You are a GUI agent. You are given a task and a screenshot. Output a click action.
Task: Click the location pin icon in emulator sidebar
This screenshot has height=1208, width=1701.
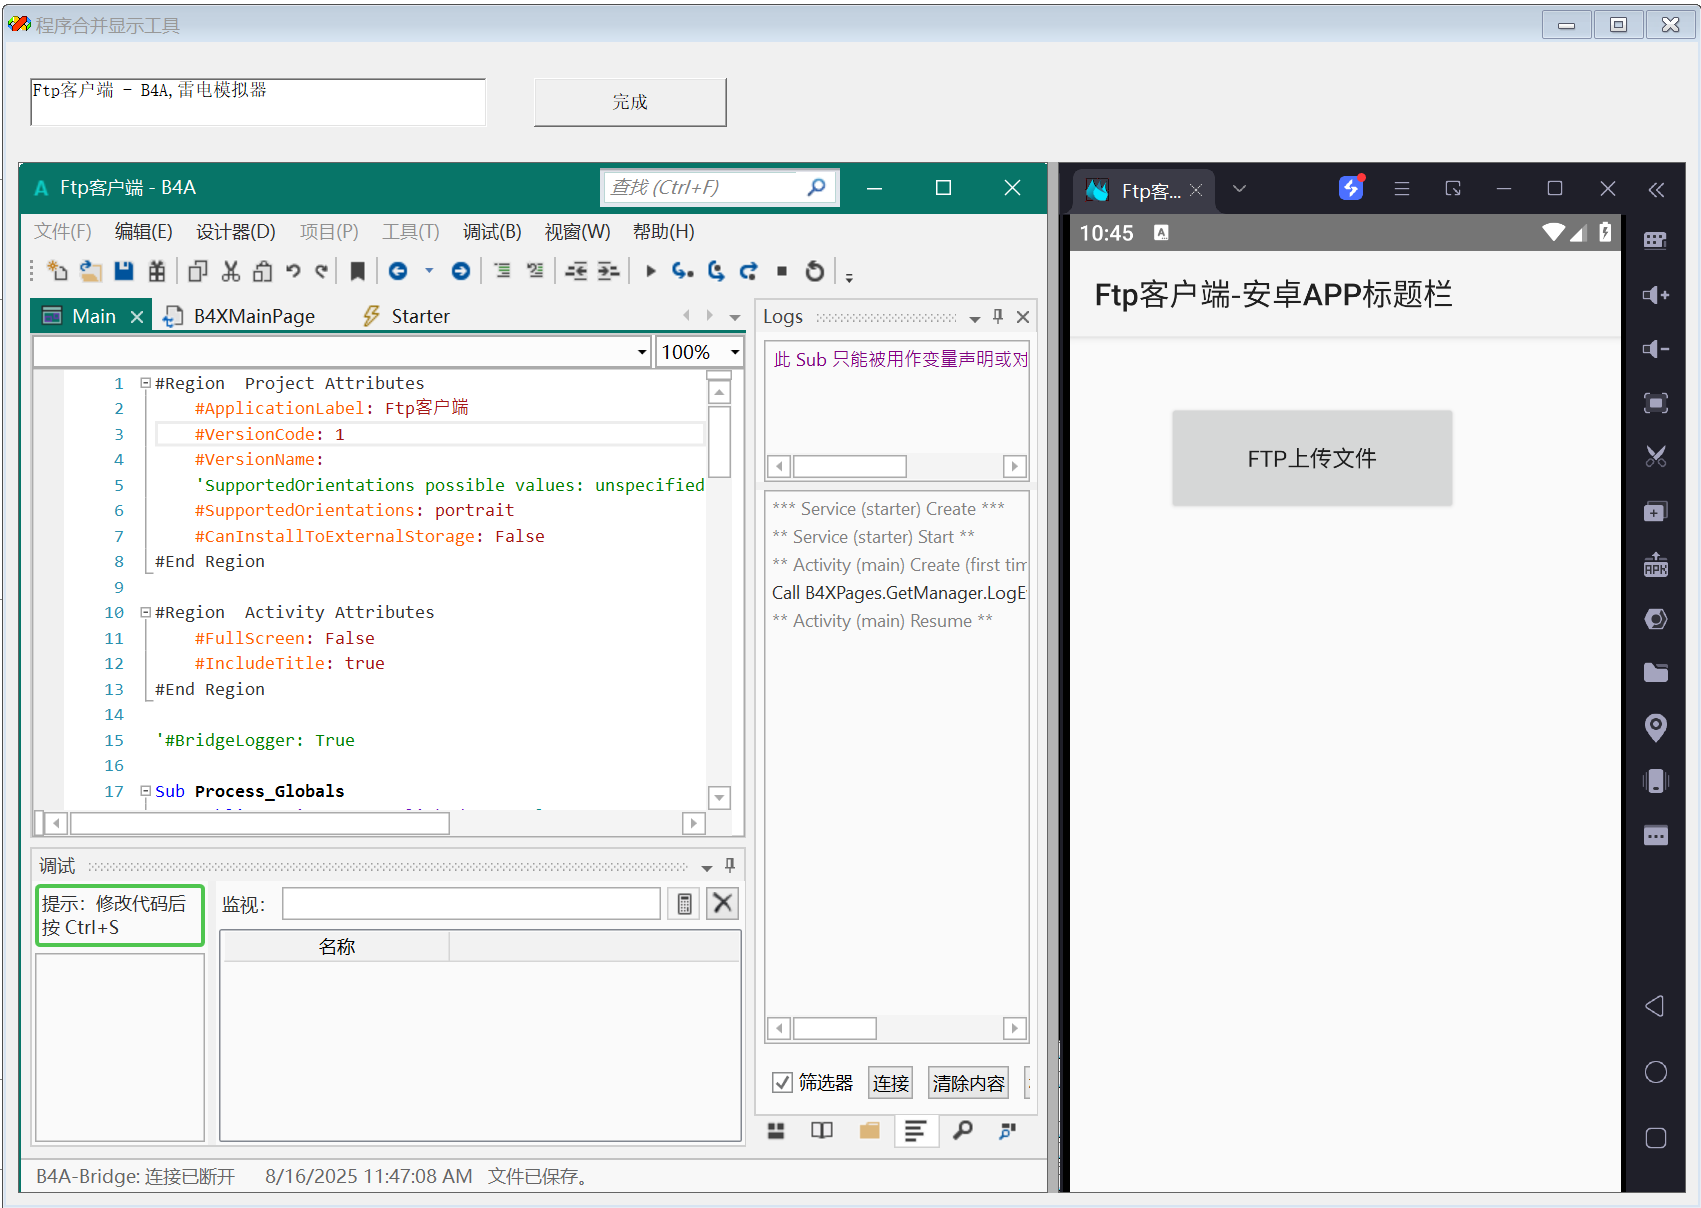tap(1655, 727)
